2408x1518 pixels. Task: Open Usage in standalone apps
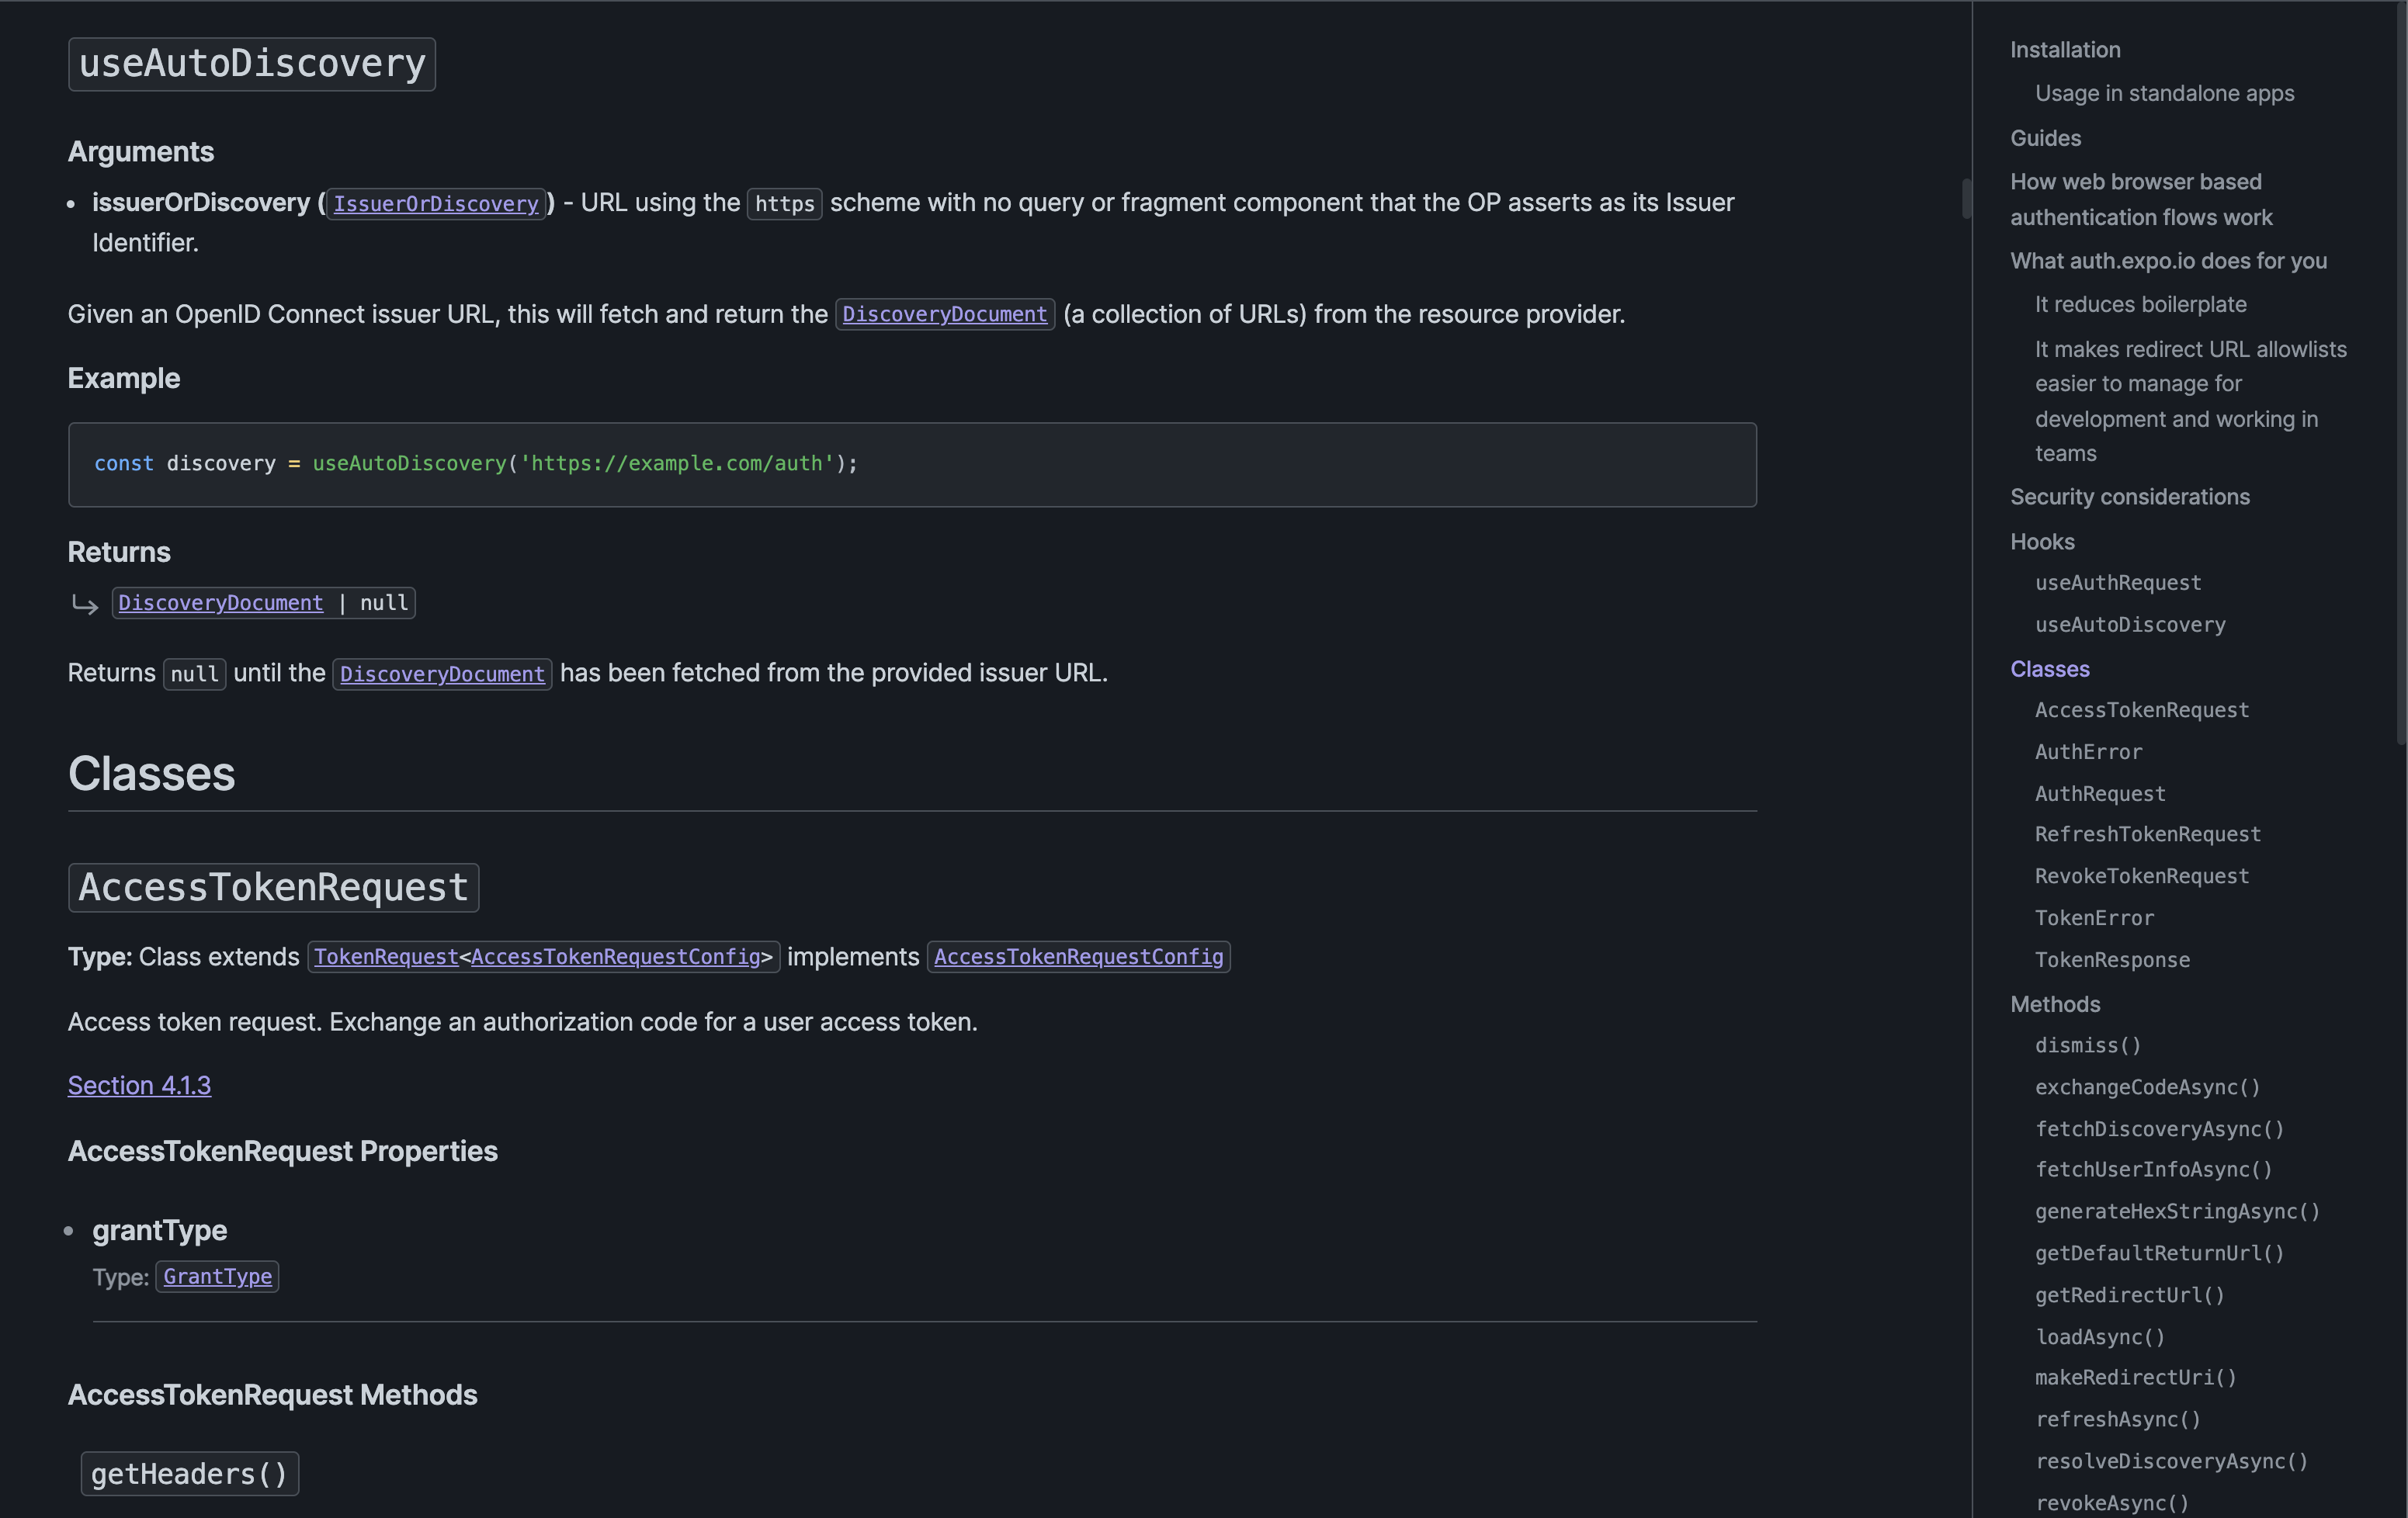[x=2164, y=93]
